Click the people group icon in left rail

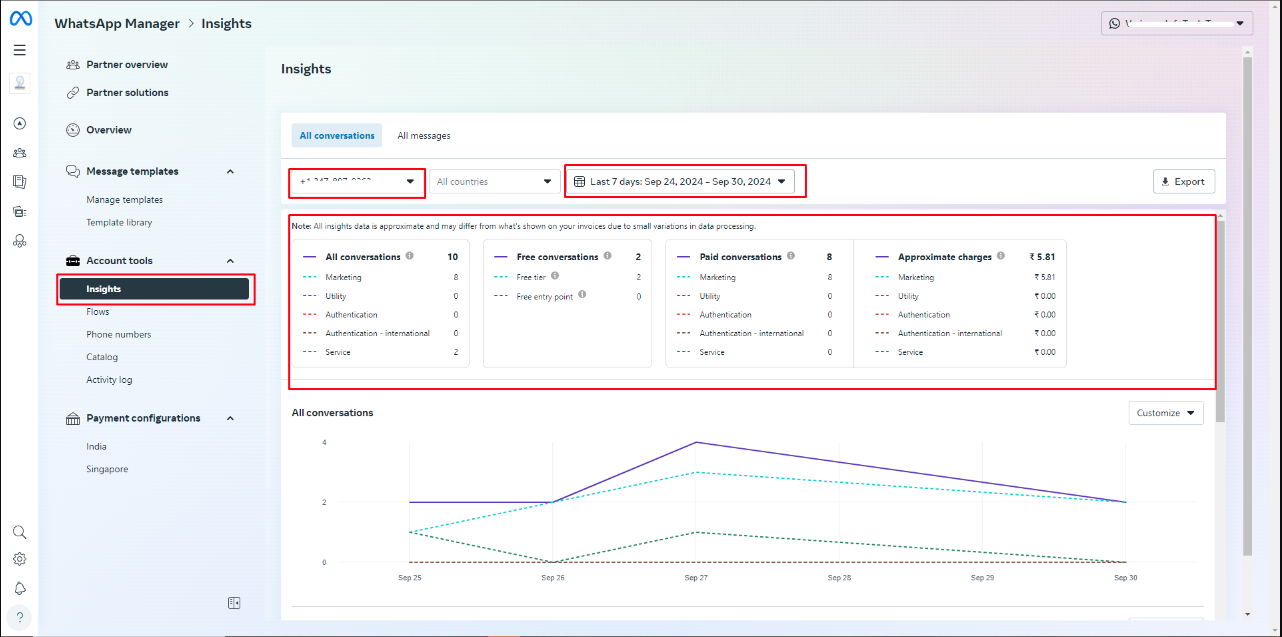tap(20, 153)
